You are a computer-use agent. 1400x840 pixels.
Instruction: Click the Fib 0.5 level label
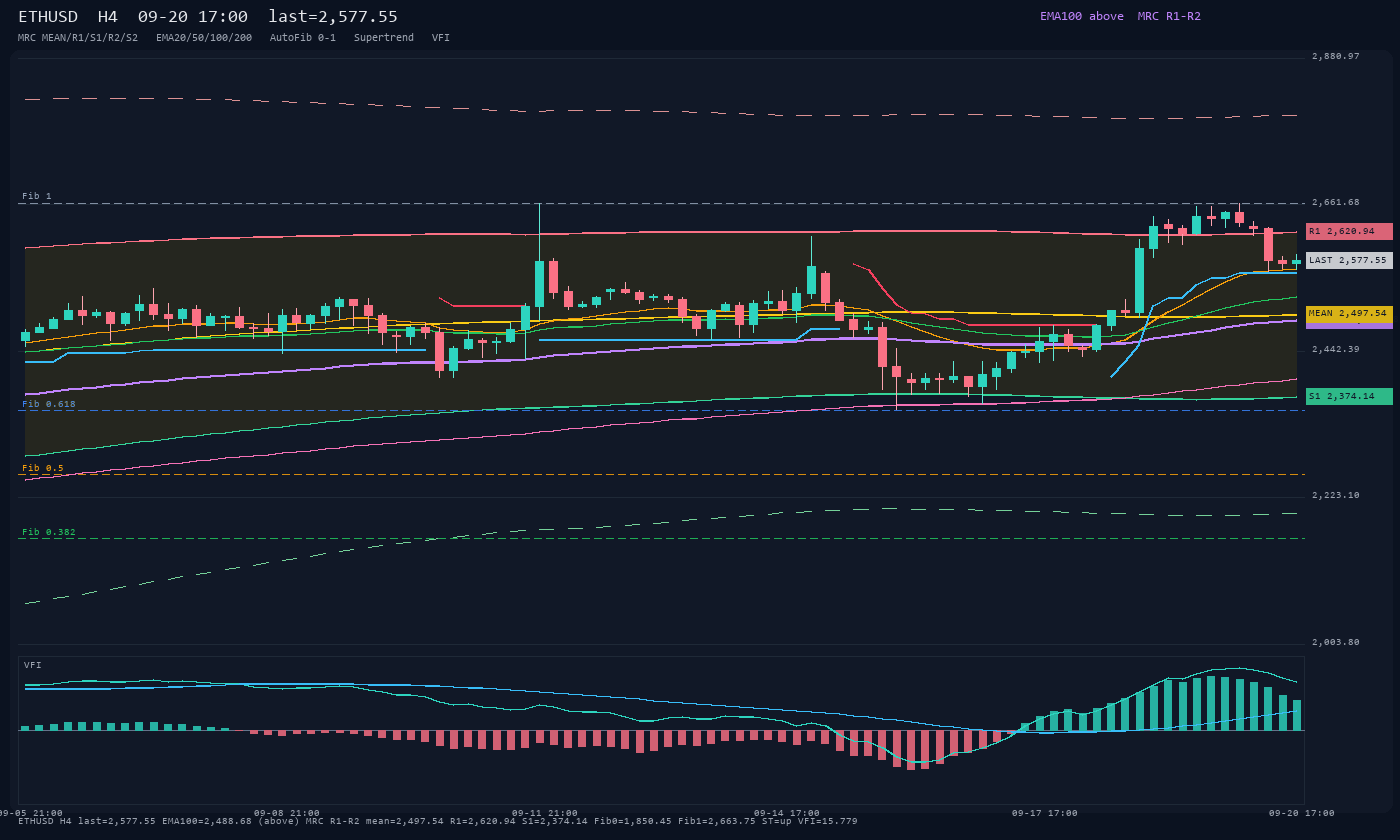43,468
